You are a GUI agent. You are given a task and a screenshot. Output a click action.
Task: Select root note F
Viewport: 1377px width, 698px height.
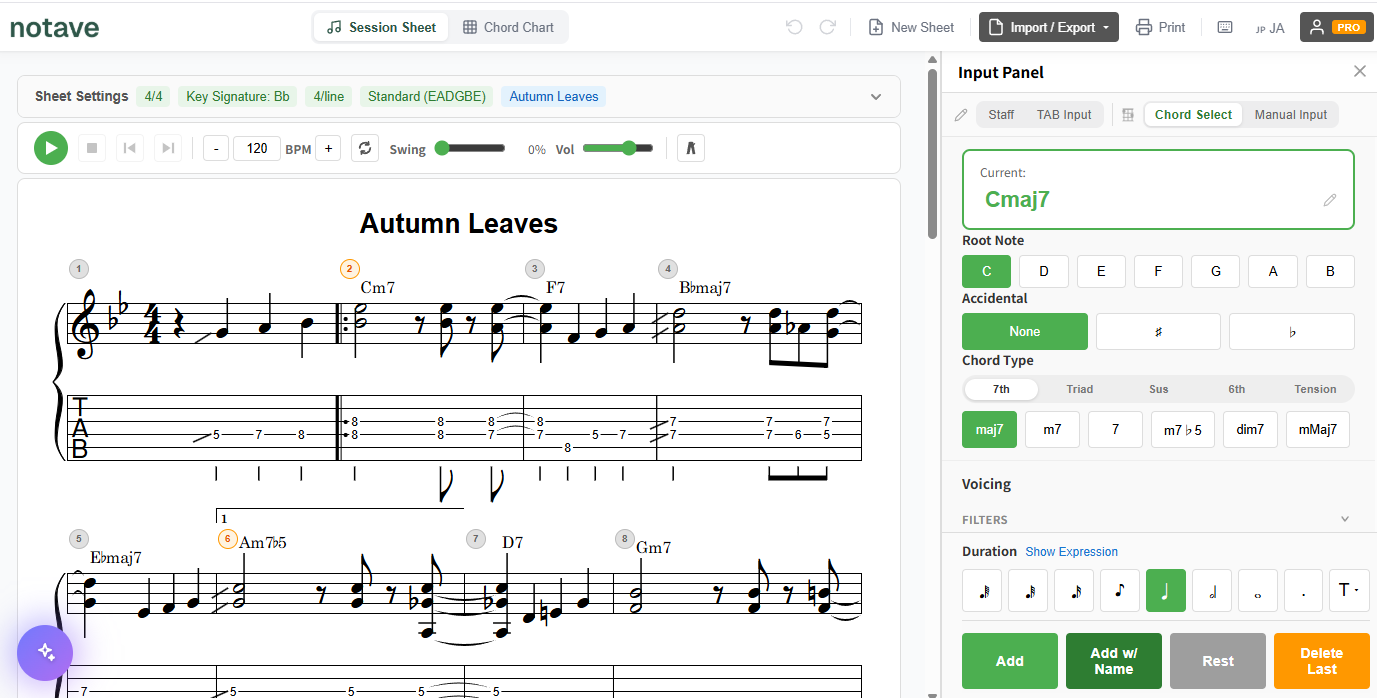coord(1158,271)
